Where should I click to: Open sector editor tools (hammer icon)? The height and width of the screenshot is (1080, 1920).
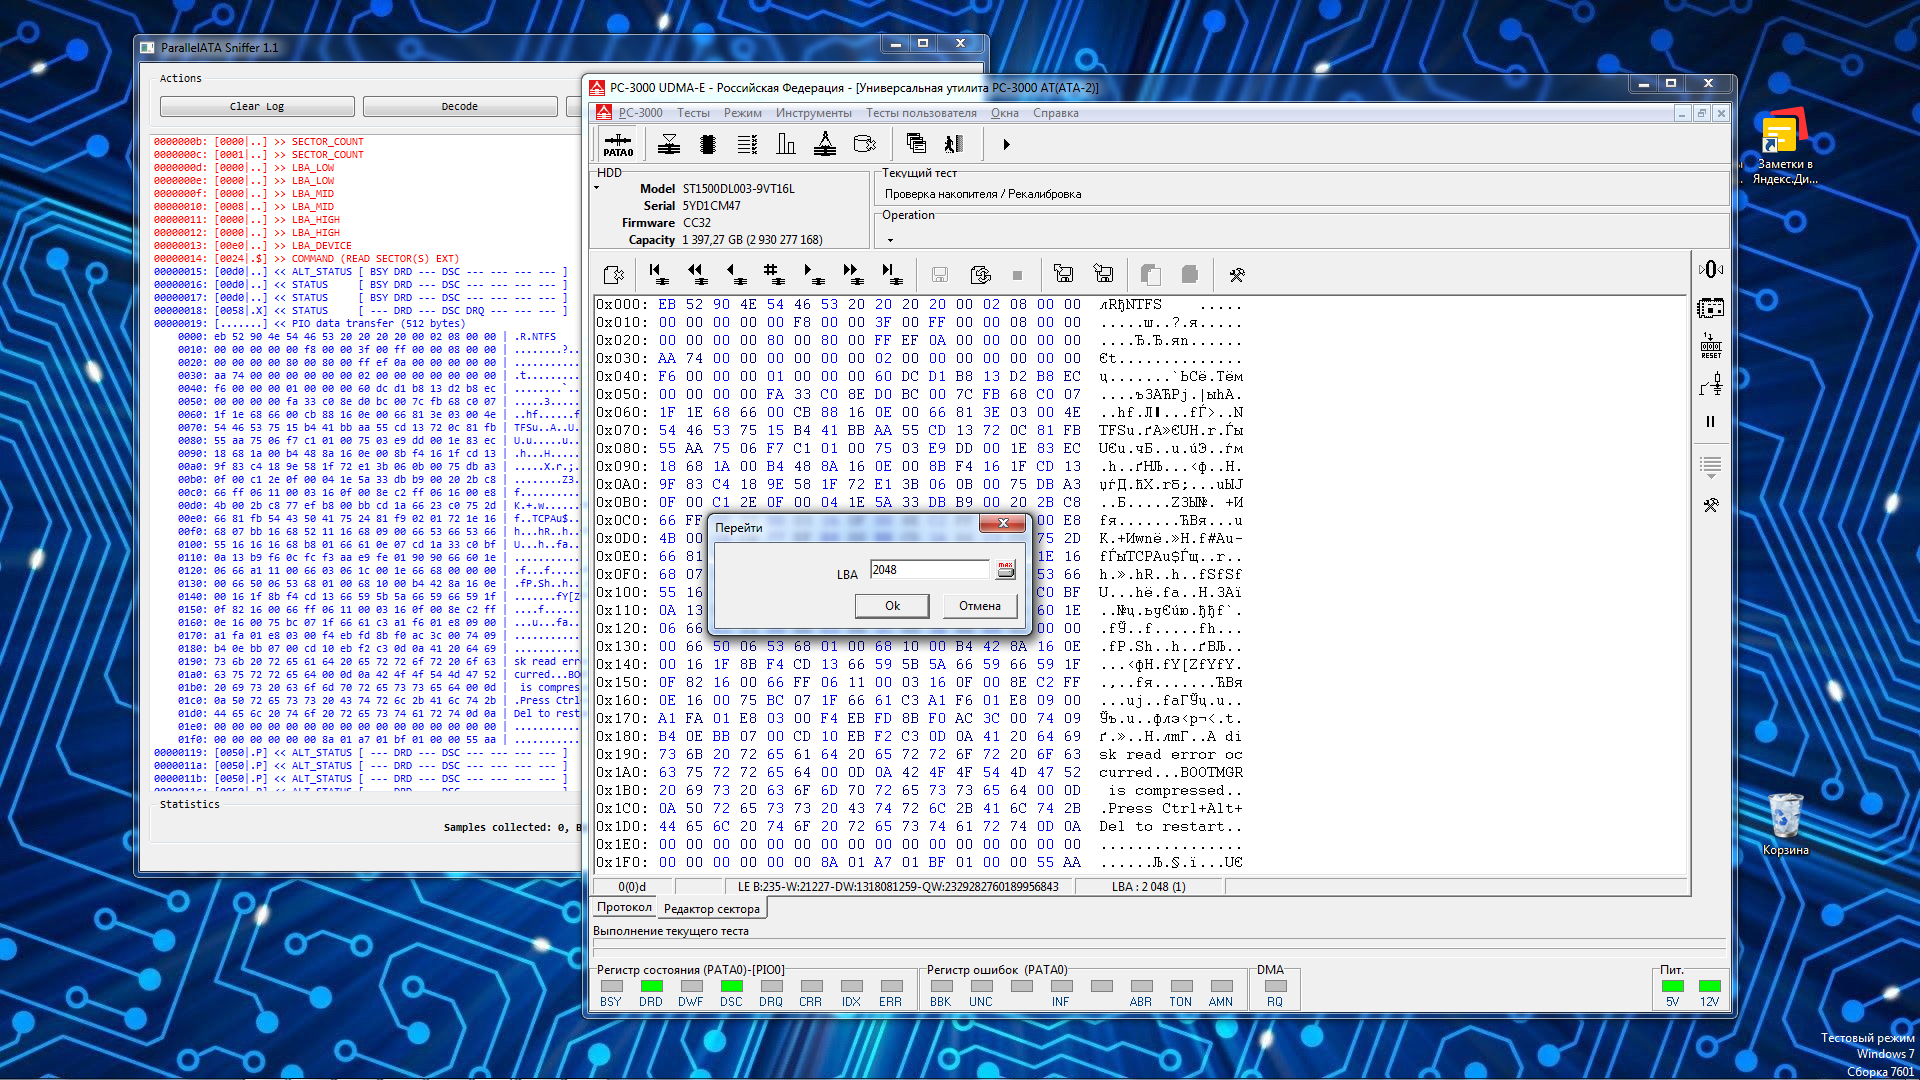click(x=1236, y=275)
